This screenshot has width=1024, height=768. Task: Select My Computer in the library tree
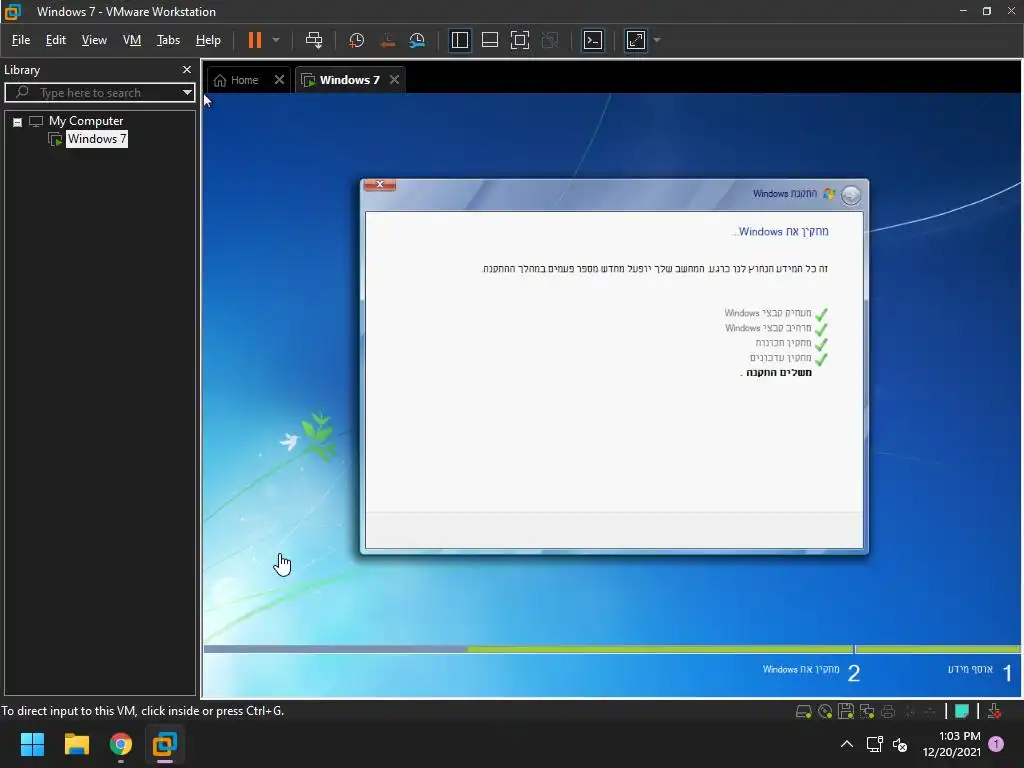tap(86, 121)
